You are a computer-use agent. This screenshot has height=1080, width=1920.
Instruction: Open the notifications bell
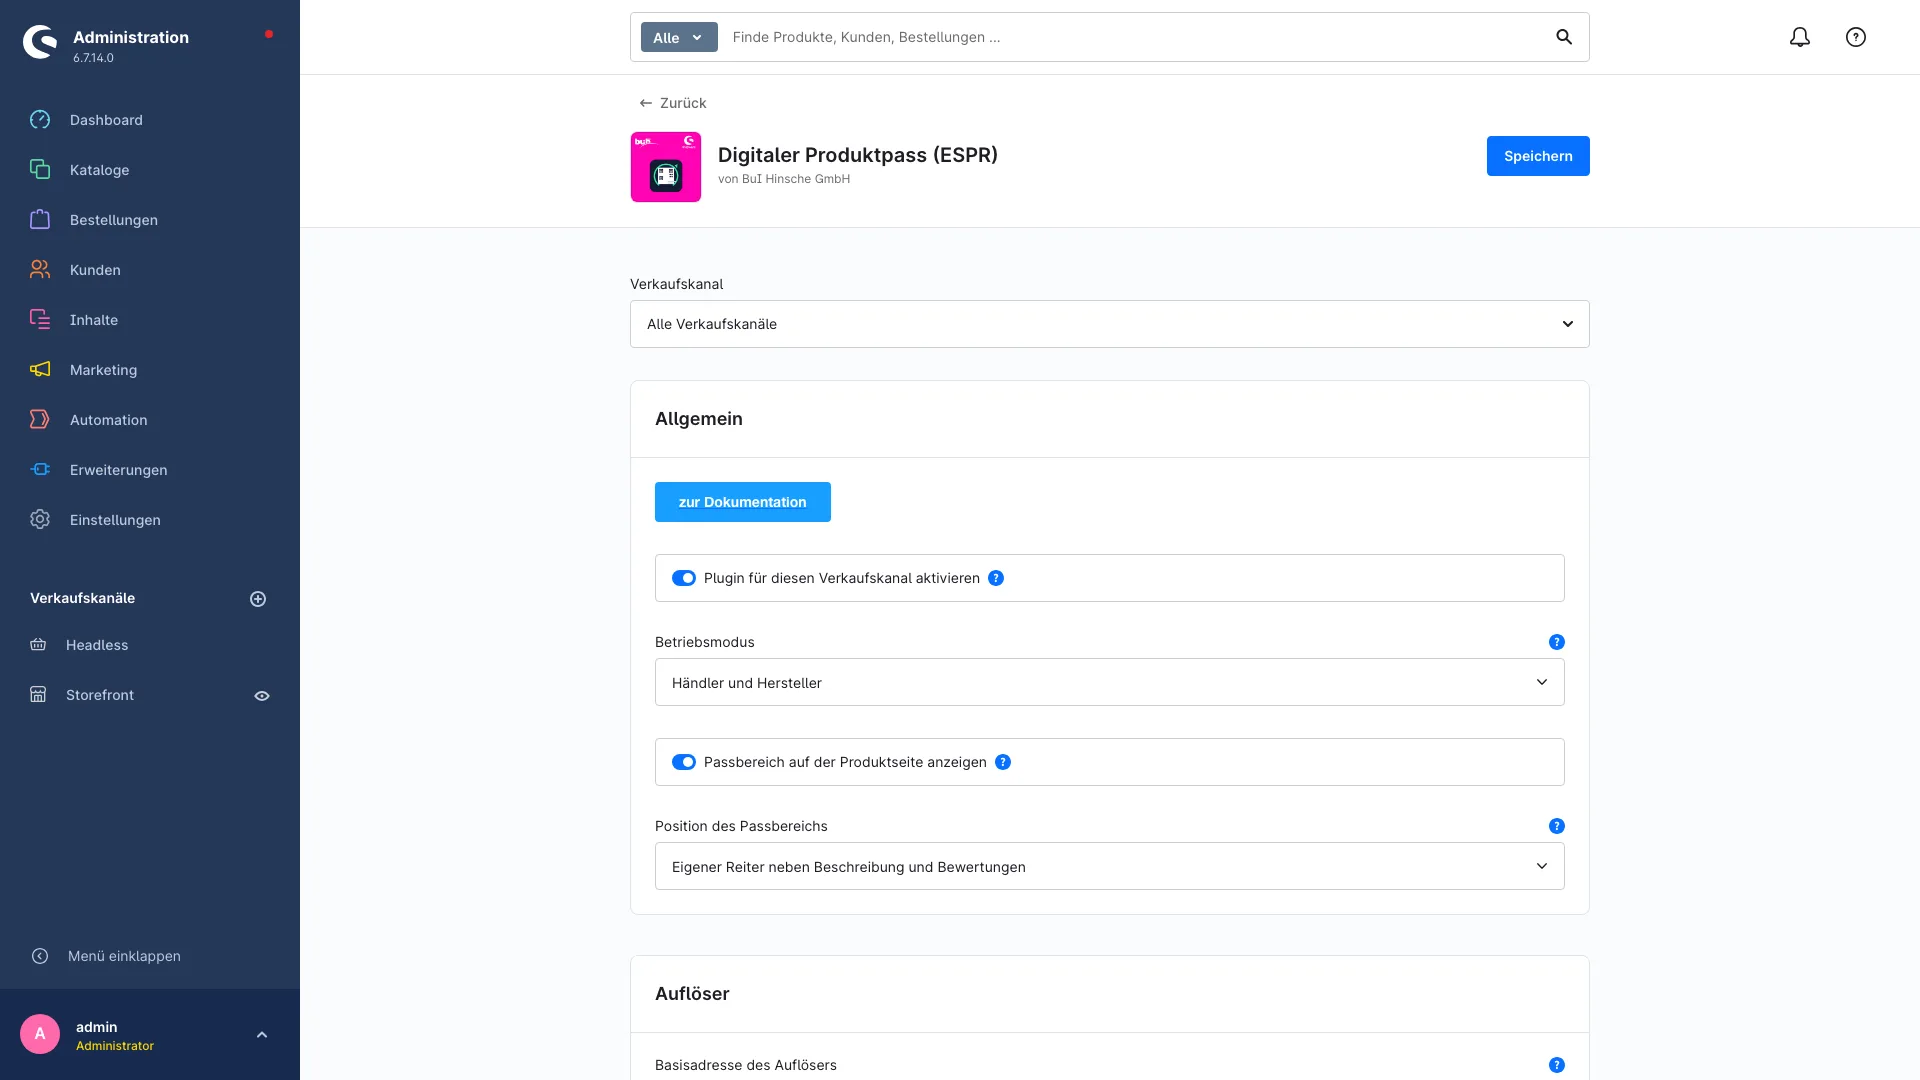pos(1800,37)
